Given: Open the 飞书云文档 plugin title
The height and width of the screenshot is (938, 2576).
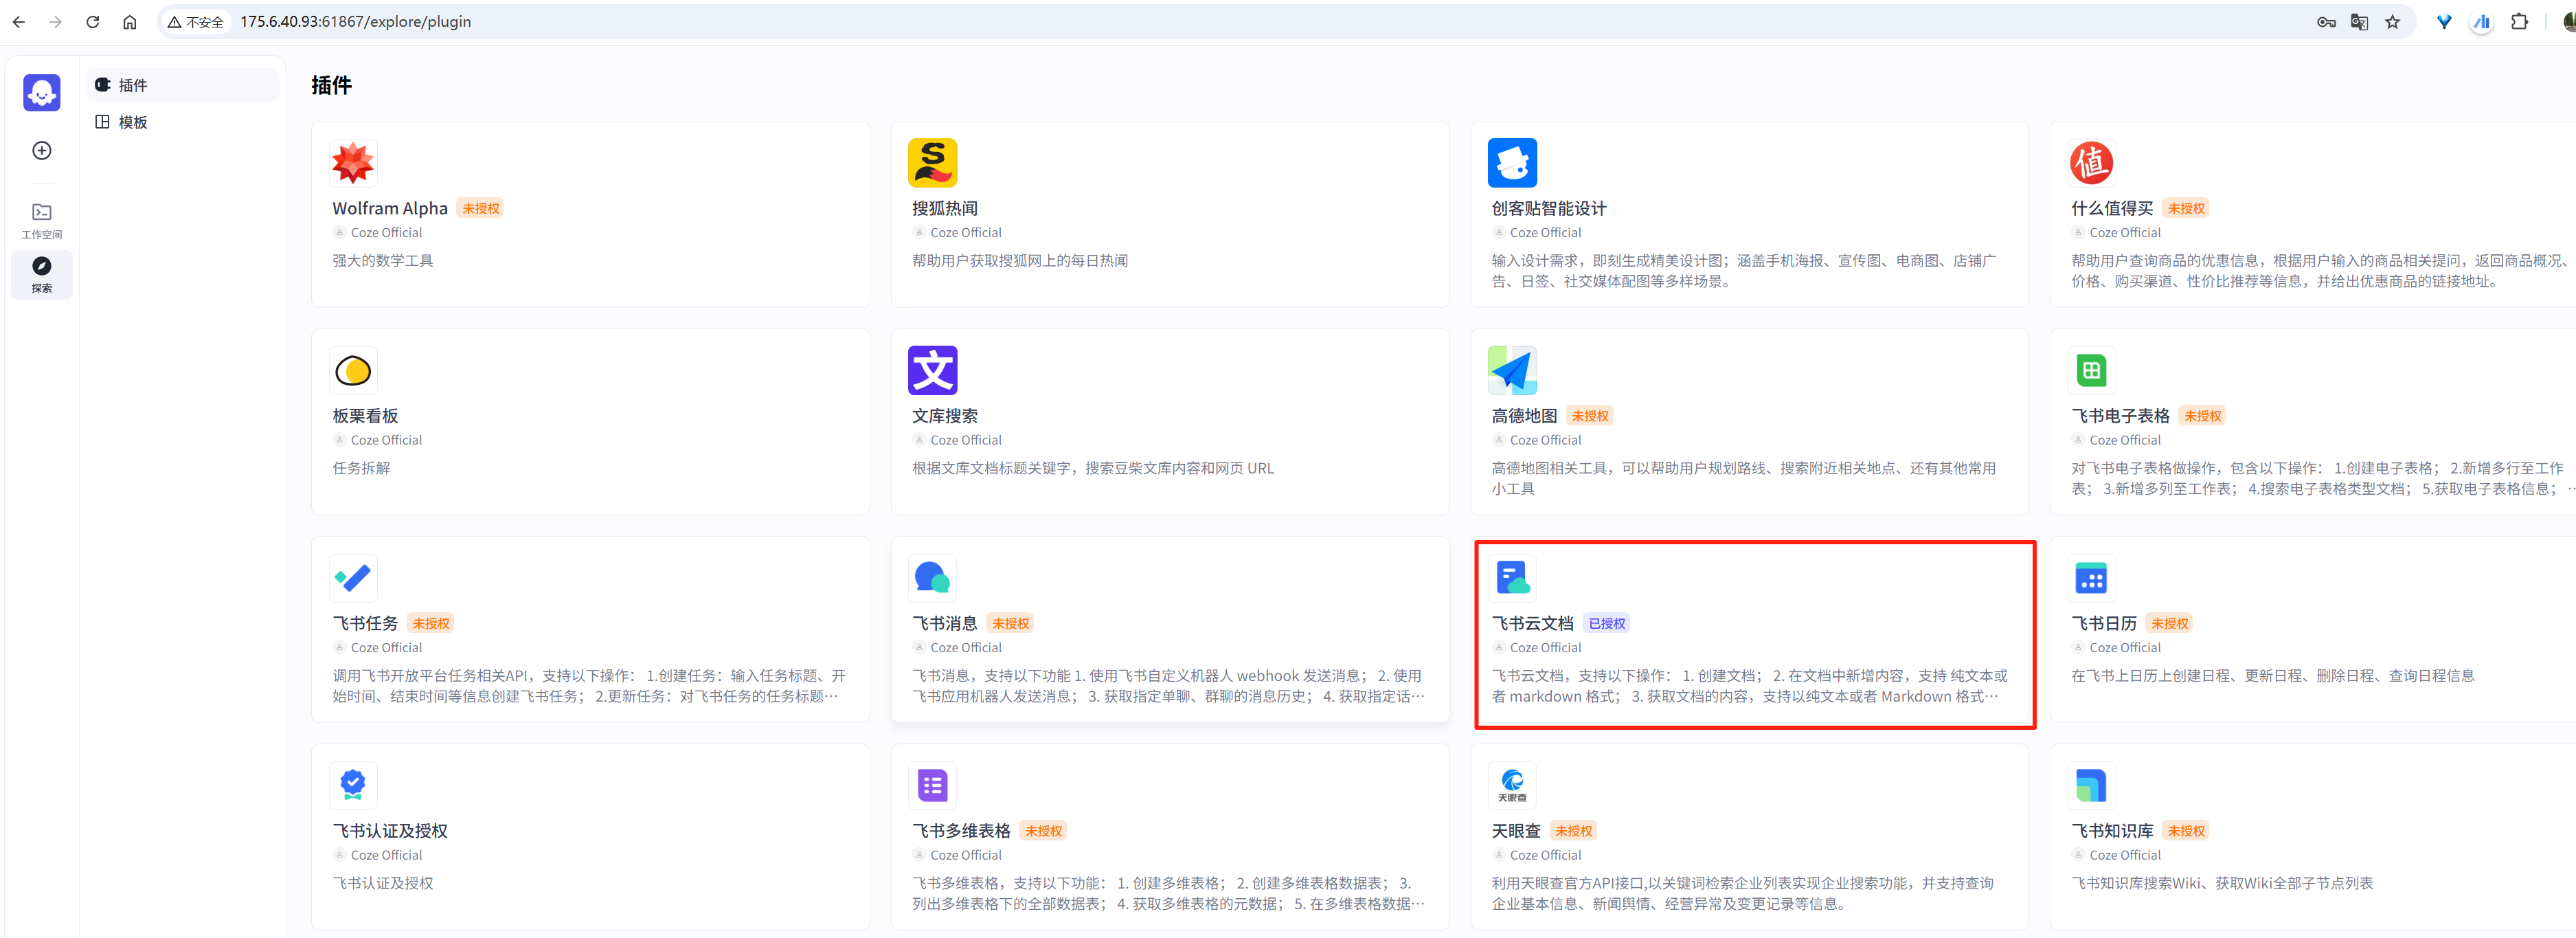Looking at the screenshot, I should pyautogui.click(x=1532, y=623).
